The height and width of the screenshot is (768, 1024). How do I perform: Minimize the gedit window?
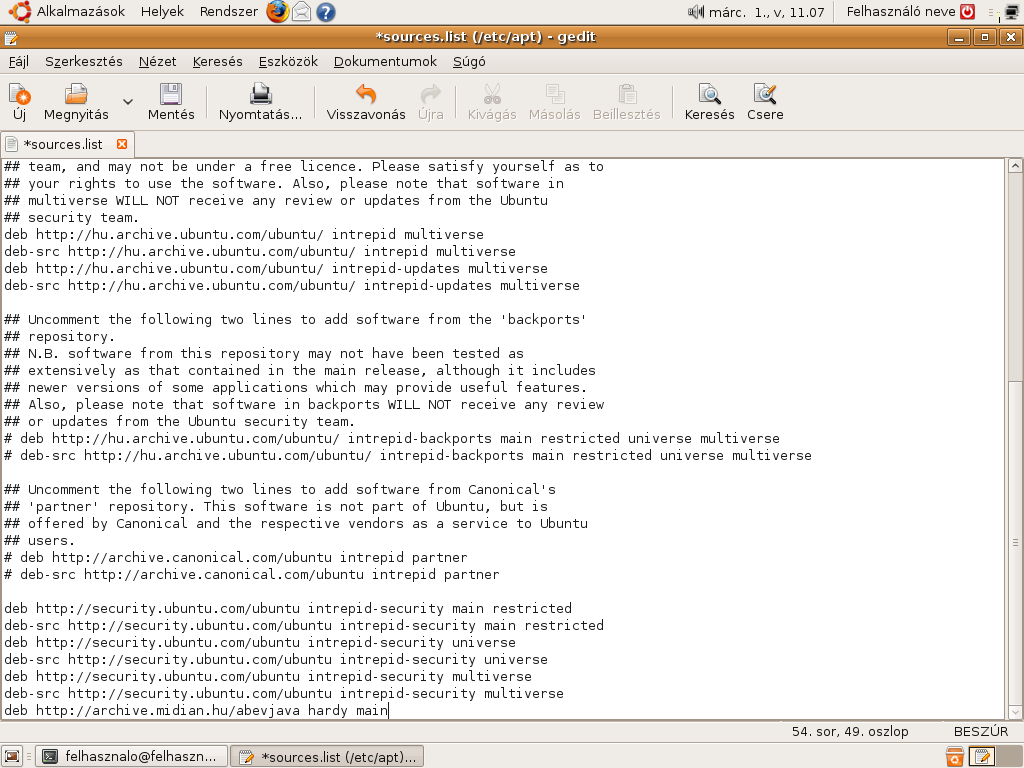(959, 37)
